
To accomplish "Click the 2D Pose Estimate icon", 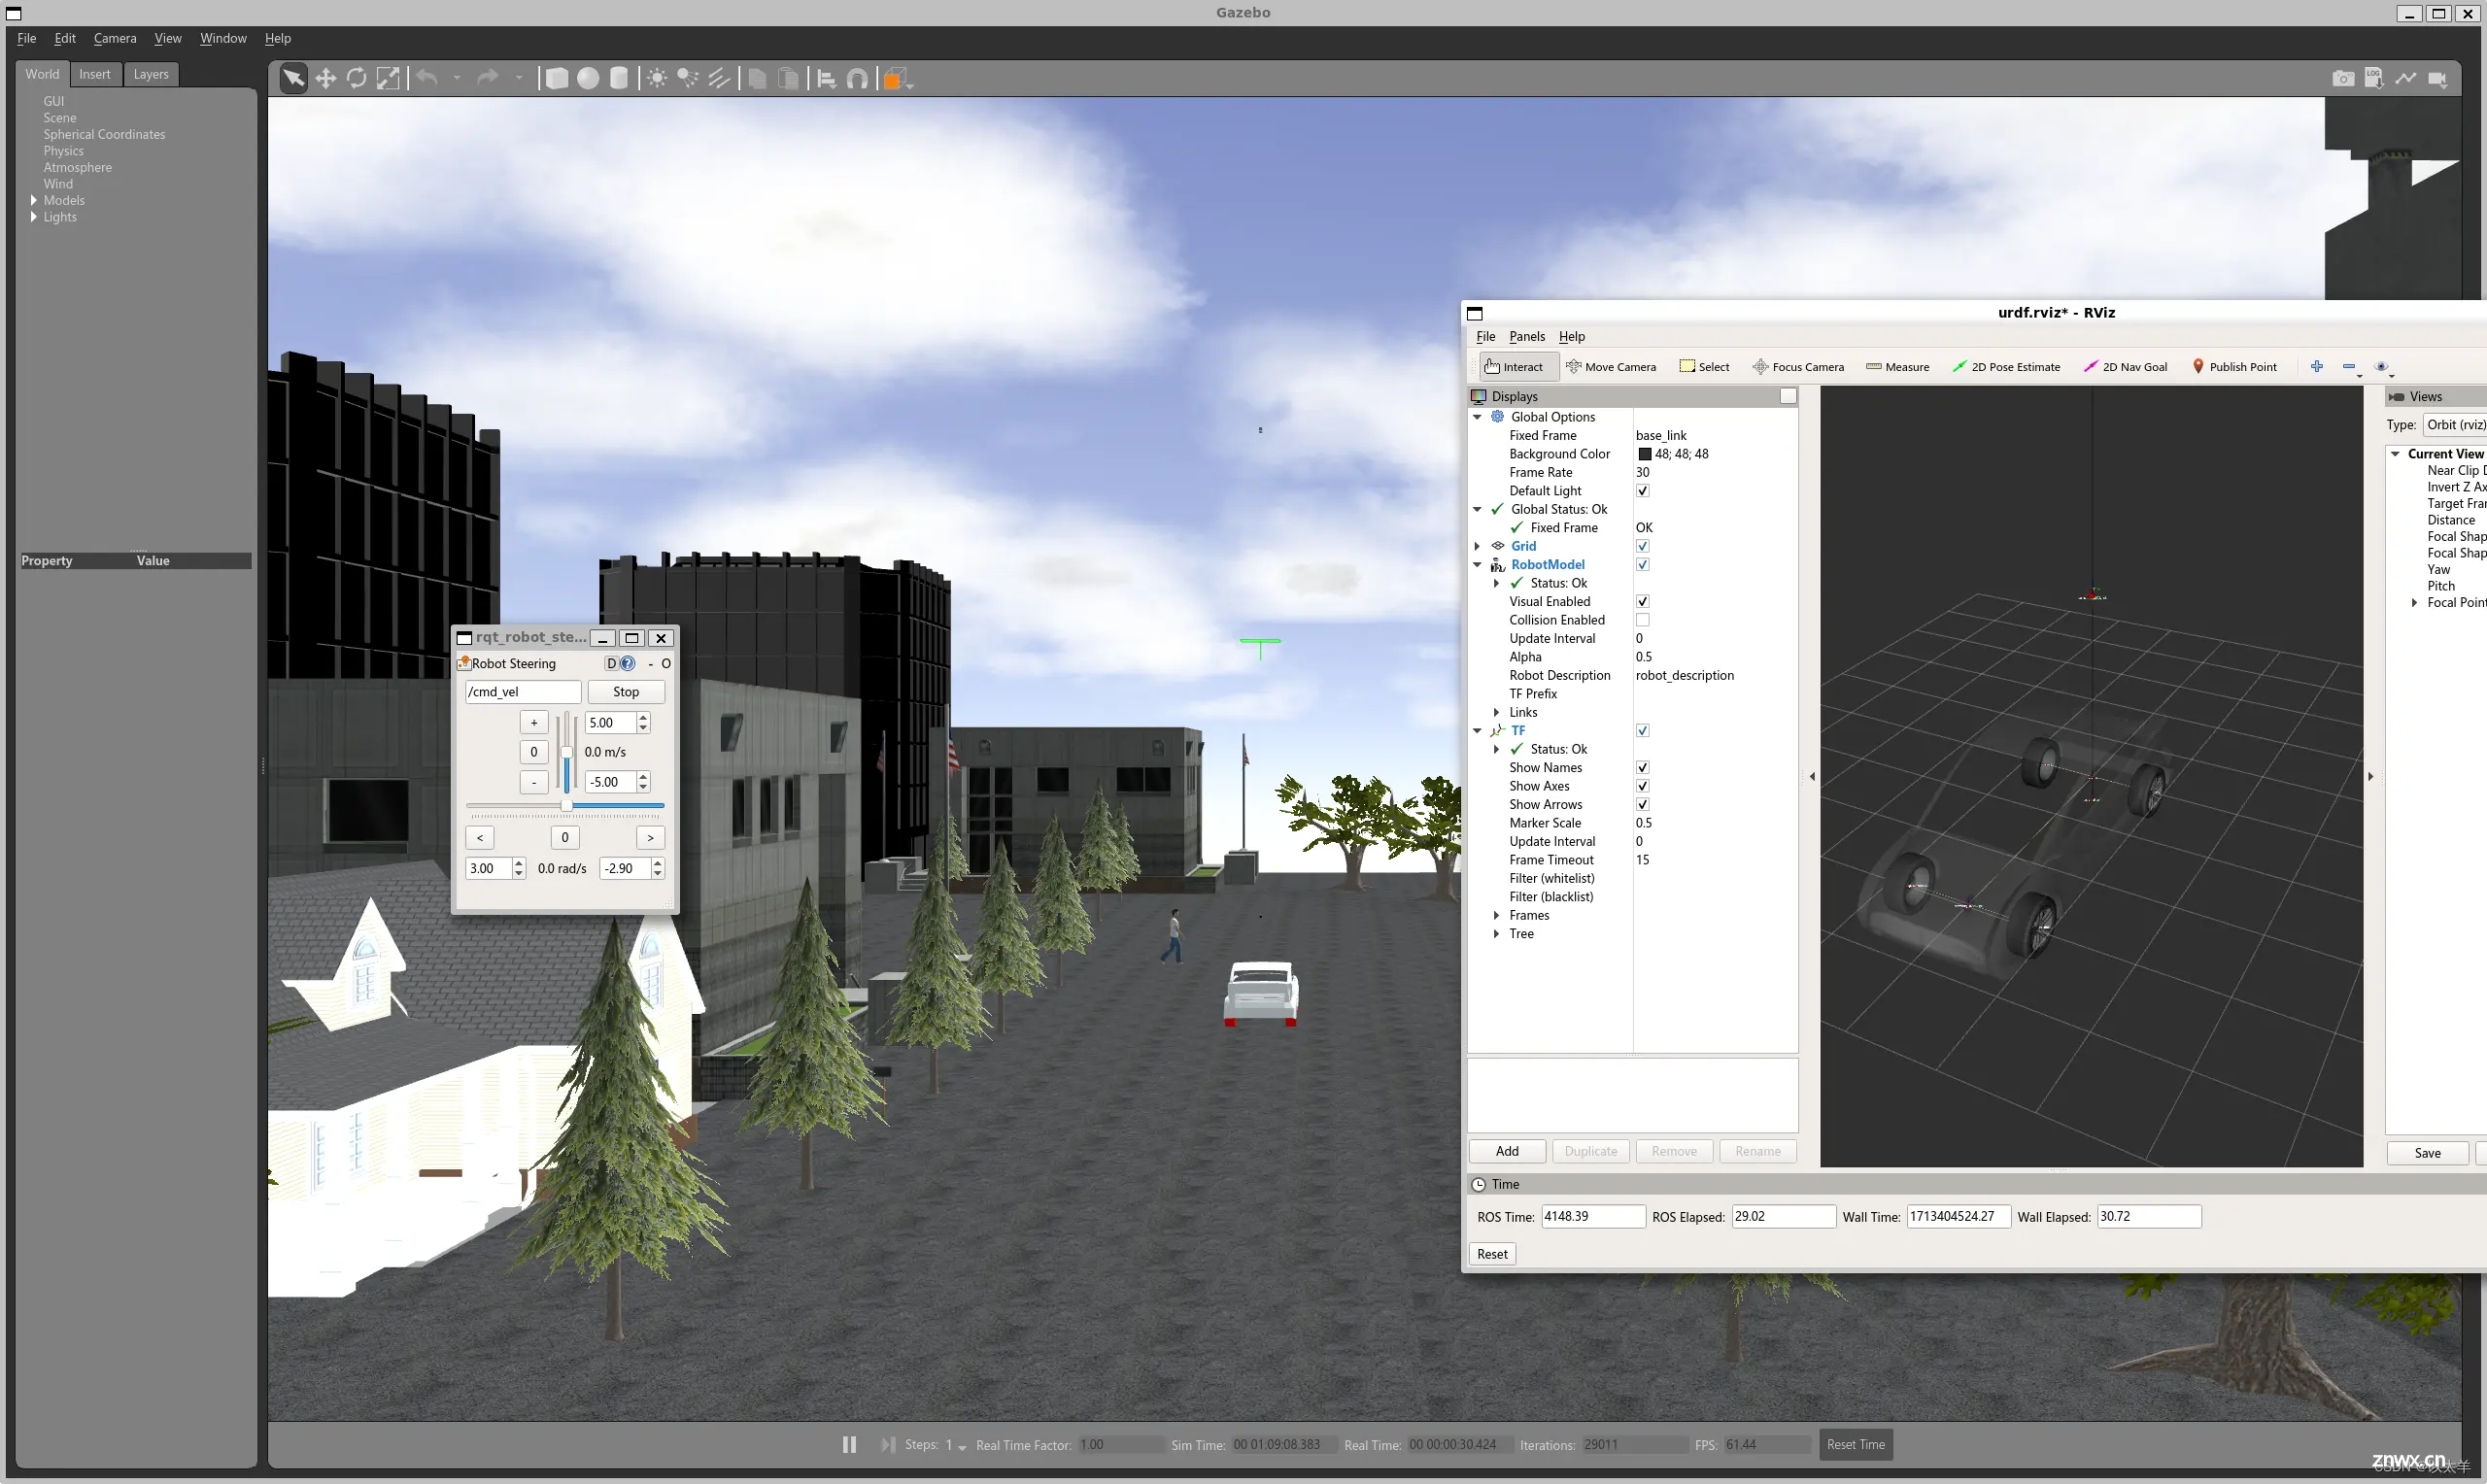I will click(x=1958, y=366).
